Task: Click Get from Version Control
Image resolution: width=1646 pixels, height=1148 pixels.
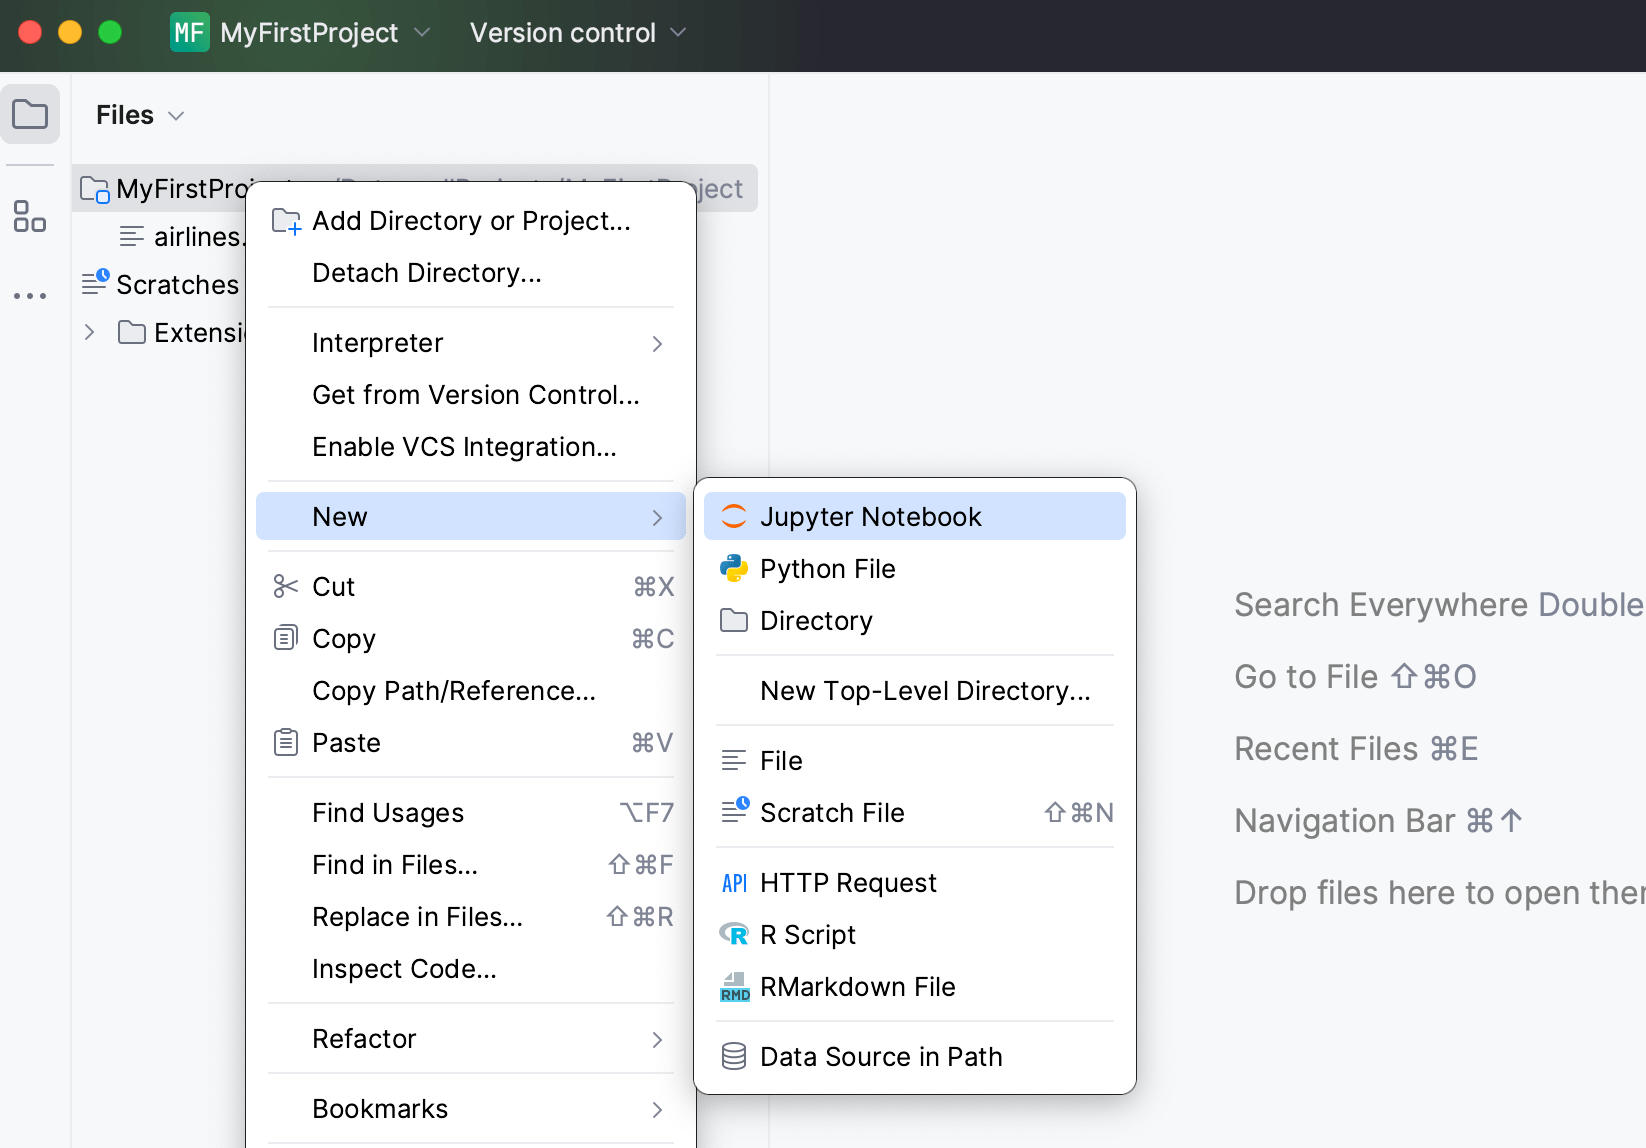Action: click(475, 394)
